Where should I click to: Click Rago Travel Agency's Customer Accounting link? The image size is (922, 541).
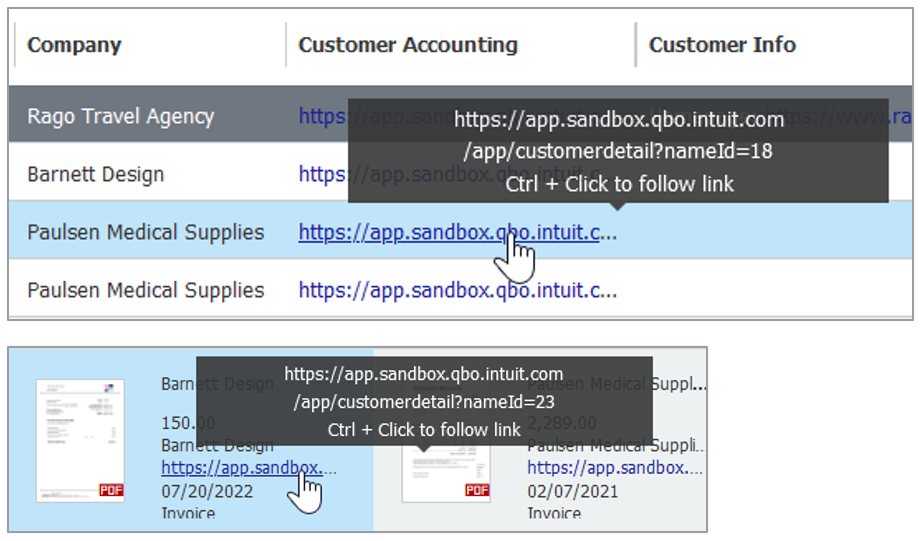(x=322, y=117)
